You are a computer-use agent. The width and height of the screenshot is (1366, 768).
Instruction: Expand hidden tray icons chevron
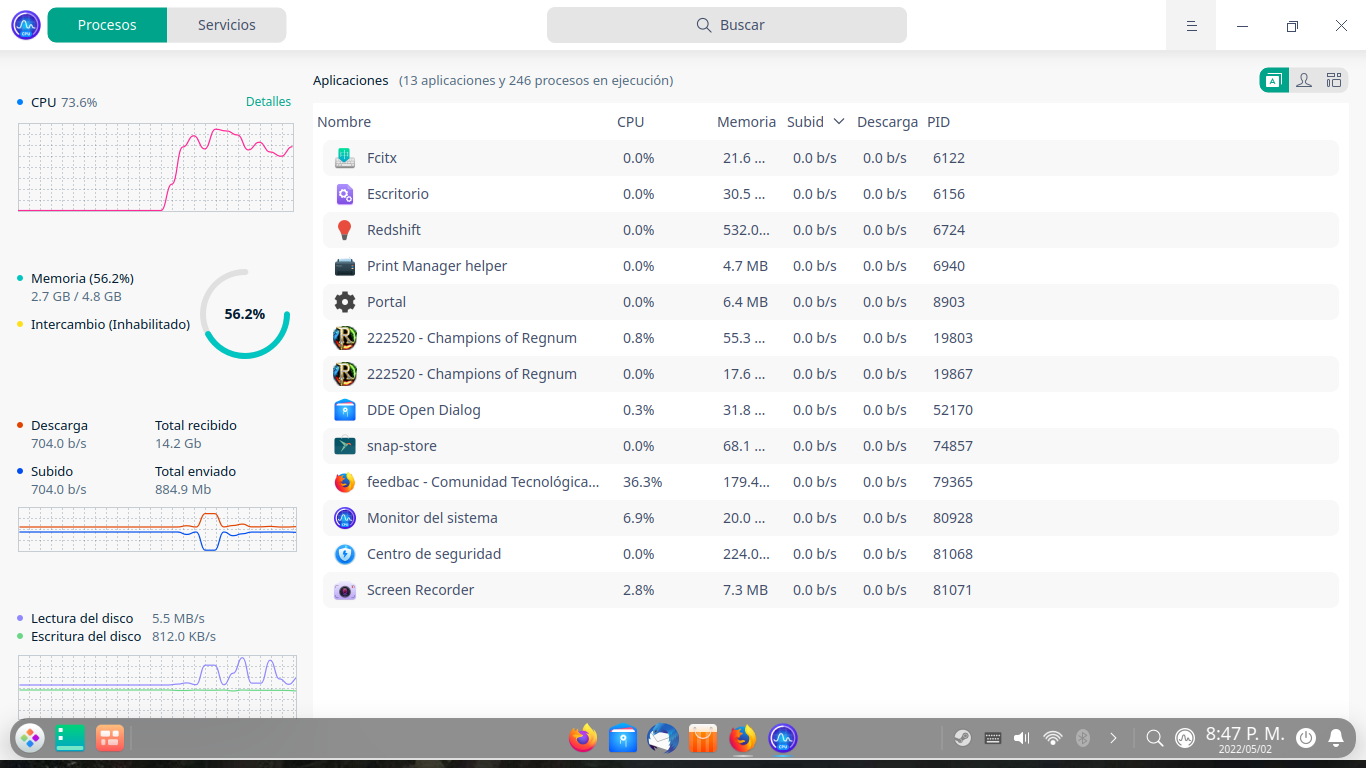click(x=1113, y=738)
